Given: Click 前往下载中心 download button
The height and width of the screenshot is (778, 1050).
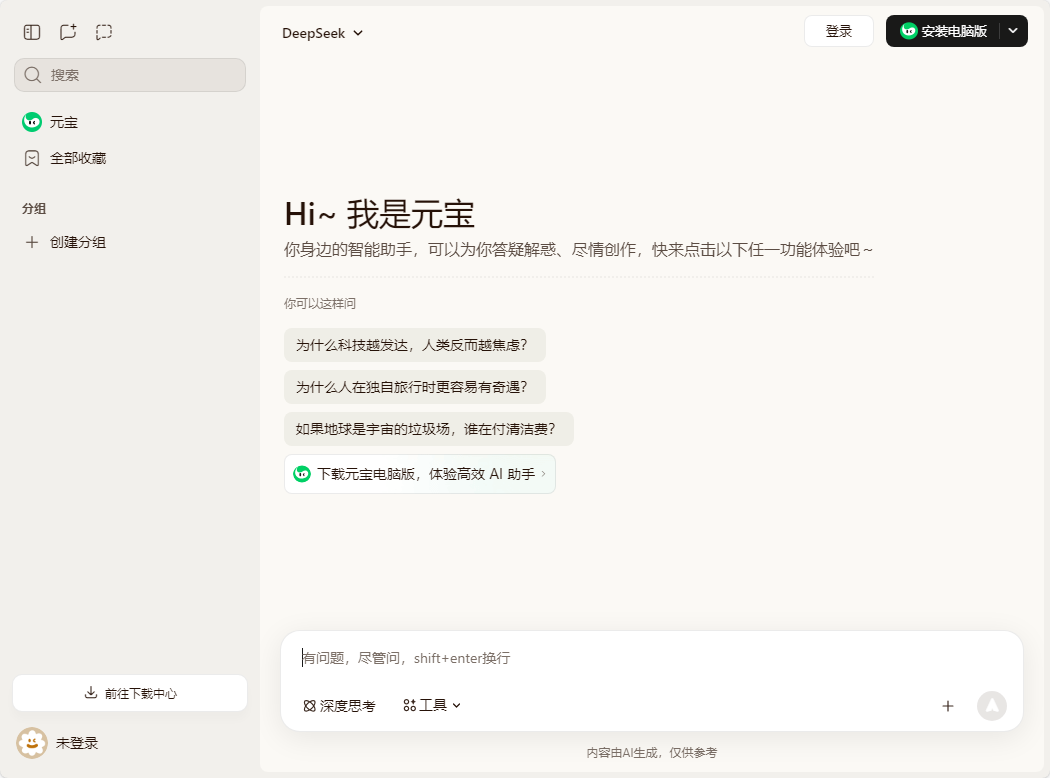Looking at the screenshot, I should click(130, 693).
